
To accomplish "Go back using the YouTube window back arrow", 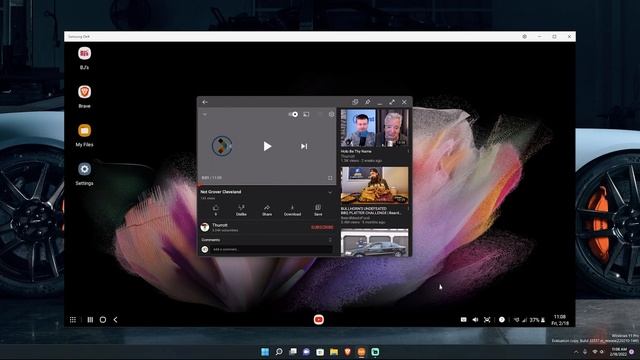I will tap(205, 102).
